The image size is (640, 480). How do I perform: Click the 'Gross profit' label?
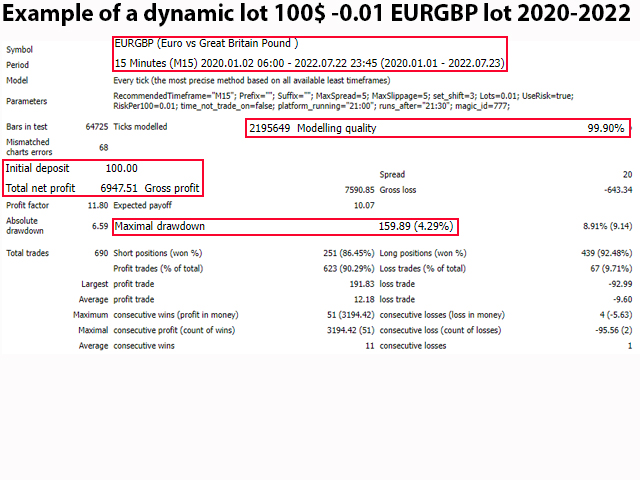pos(172,188)
